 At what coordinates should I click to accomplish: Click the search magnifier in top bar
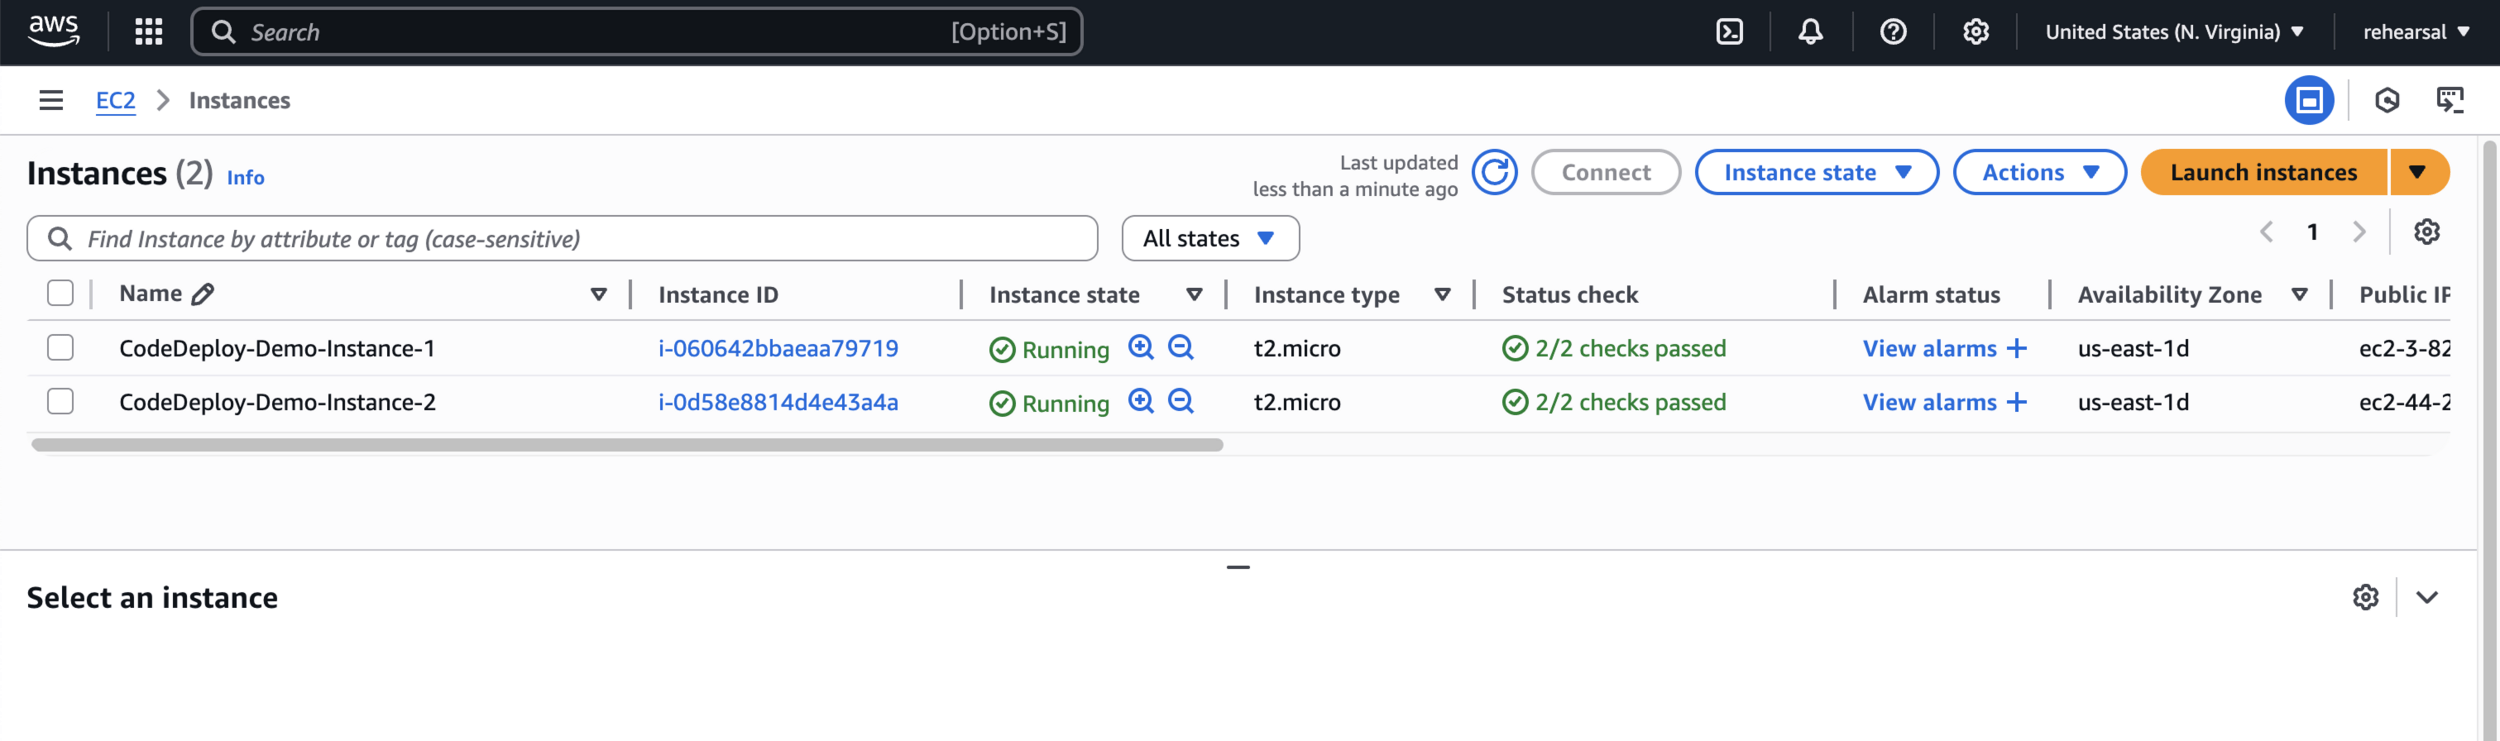(223, 32)
